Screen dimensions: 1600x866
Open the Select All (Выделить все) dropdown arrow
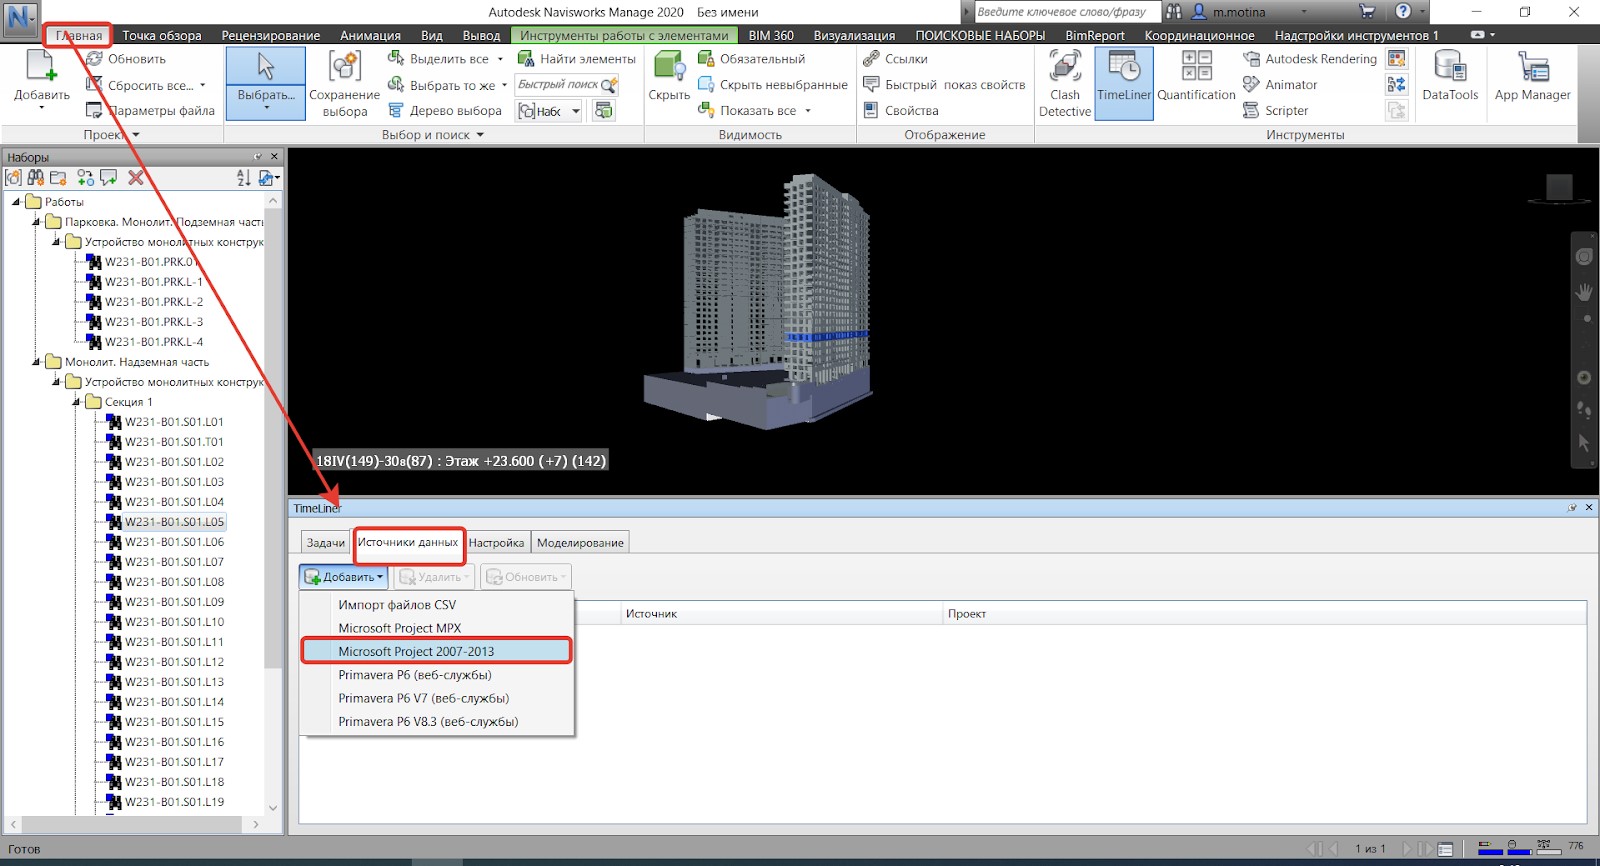(x=501, y=59)
